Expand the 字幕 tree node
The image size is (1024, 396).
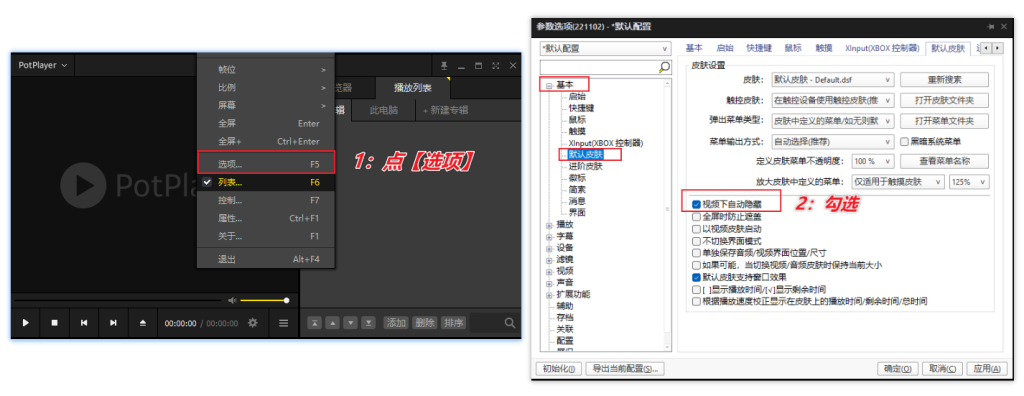(x=549, y=237)
